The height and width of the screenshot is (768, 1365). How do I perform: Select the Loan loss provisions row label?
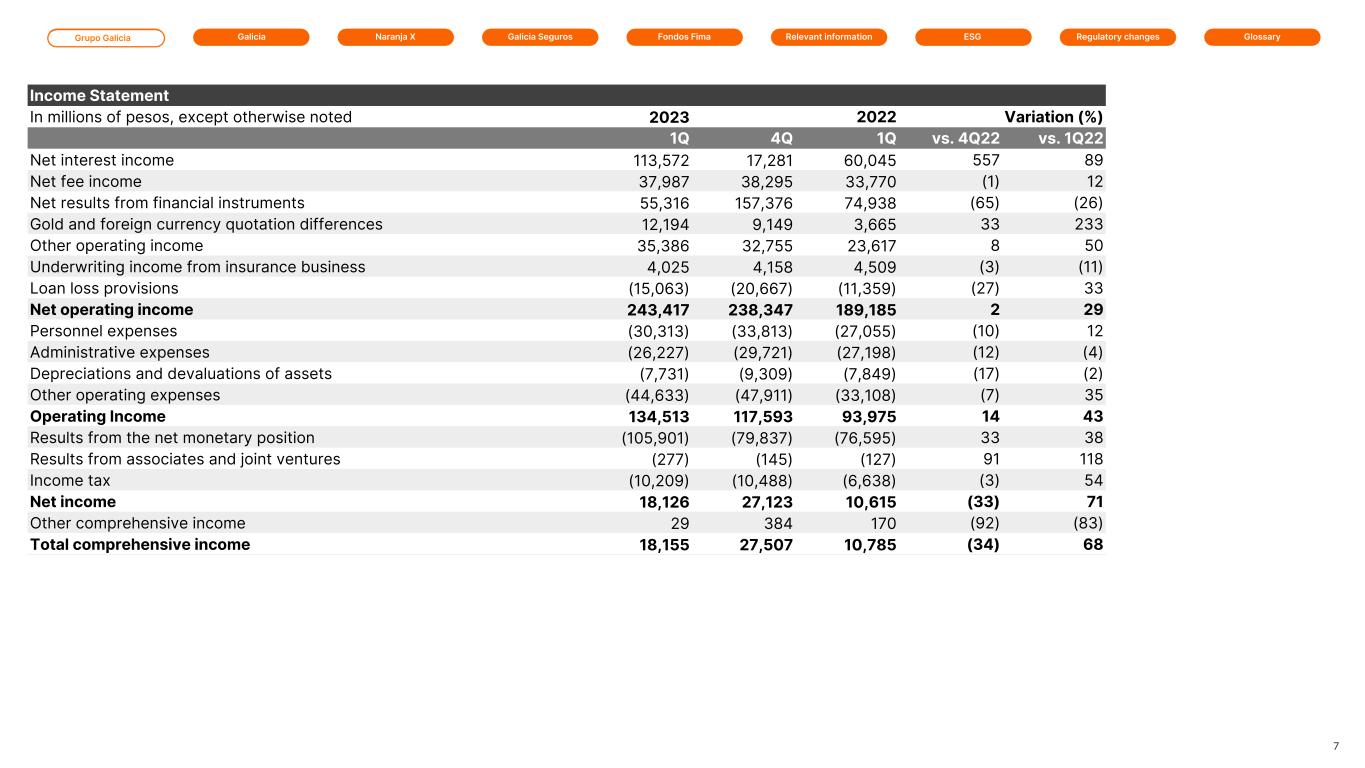(x=104, y=289)
